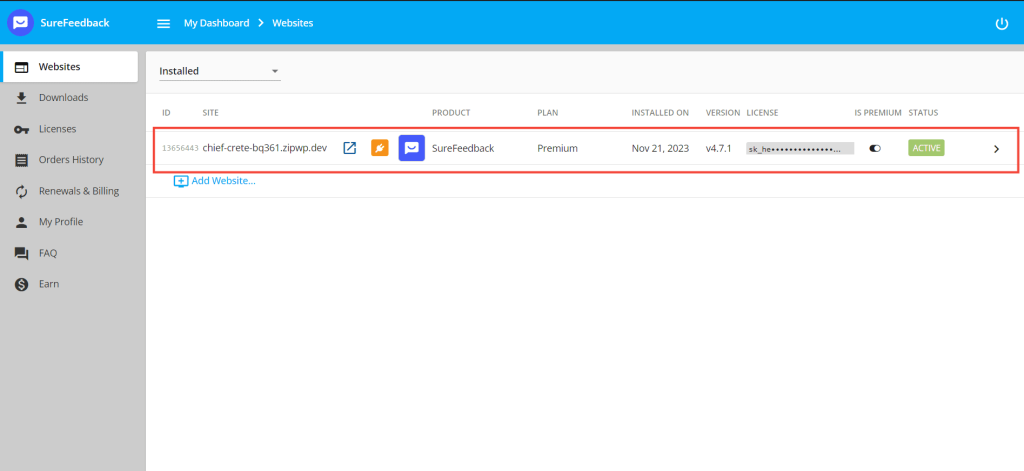Image resolution: width=1024 pixels, height=471 pixels.
Task: Click the Renewals & Billing refresh icon
Action: (x=22, y=191)
